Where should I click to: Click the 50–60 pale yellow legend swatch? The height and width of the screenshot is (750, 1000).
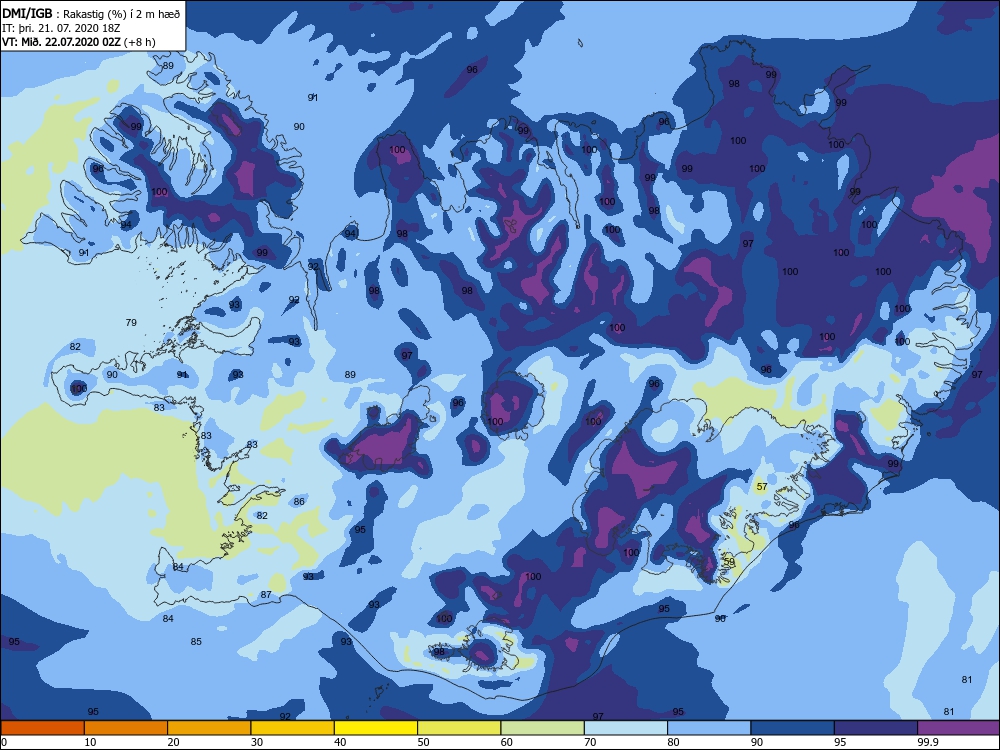459,728
